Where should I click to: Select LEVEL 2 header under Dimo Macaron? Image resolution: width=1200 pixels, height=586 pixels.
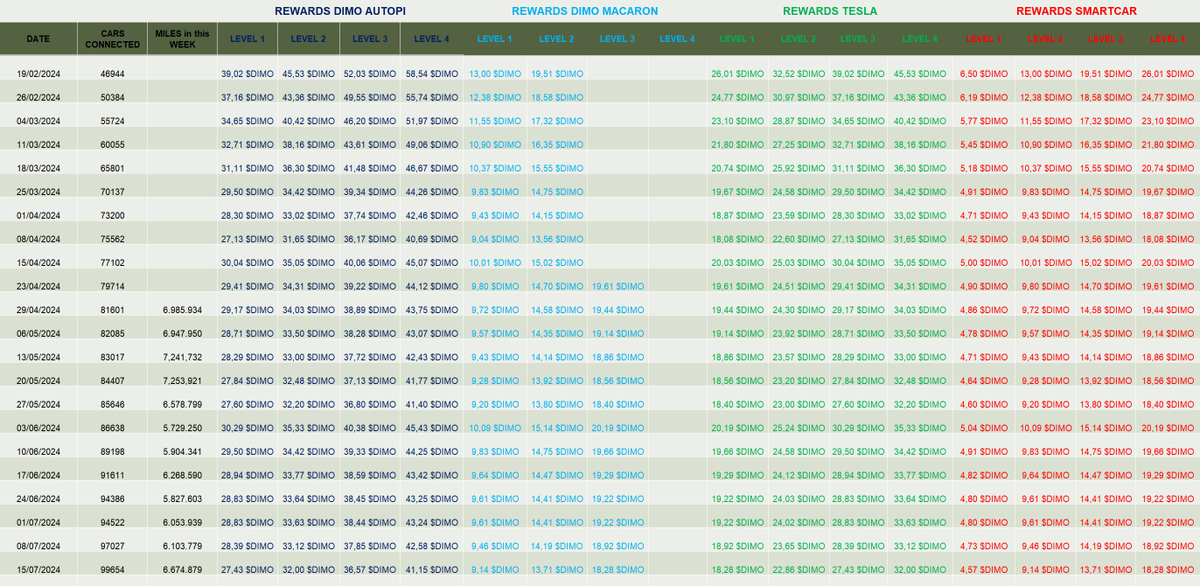coord(557,39)
